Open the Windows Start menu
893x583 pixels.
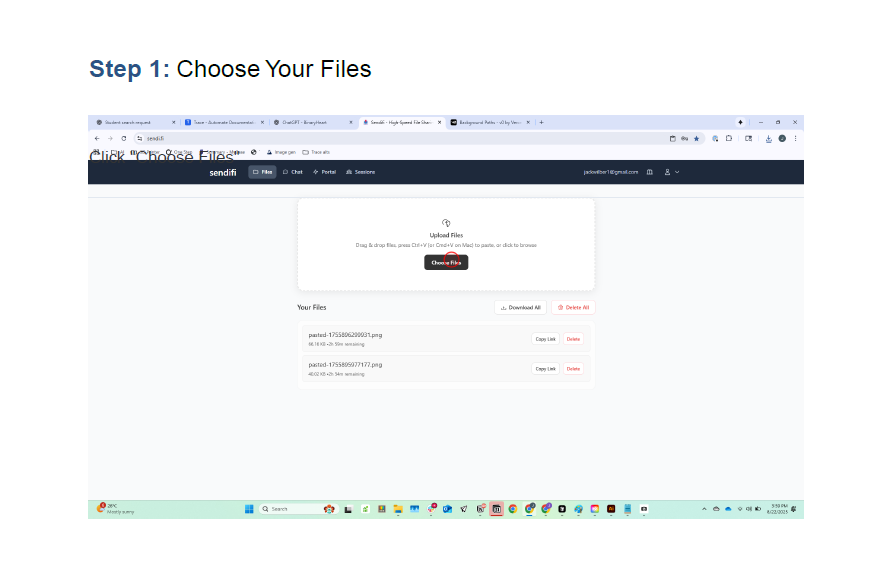pyautogui.click(x=249, y=509)
